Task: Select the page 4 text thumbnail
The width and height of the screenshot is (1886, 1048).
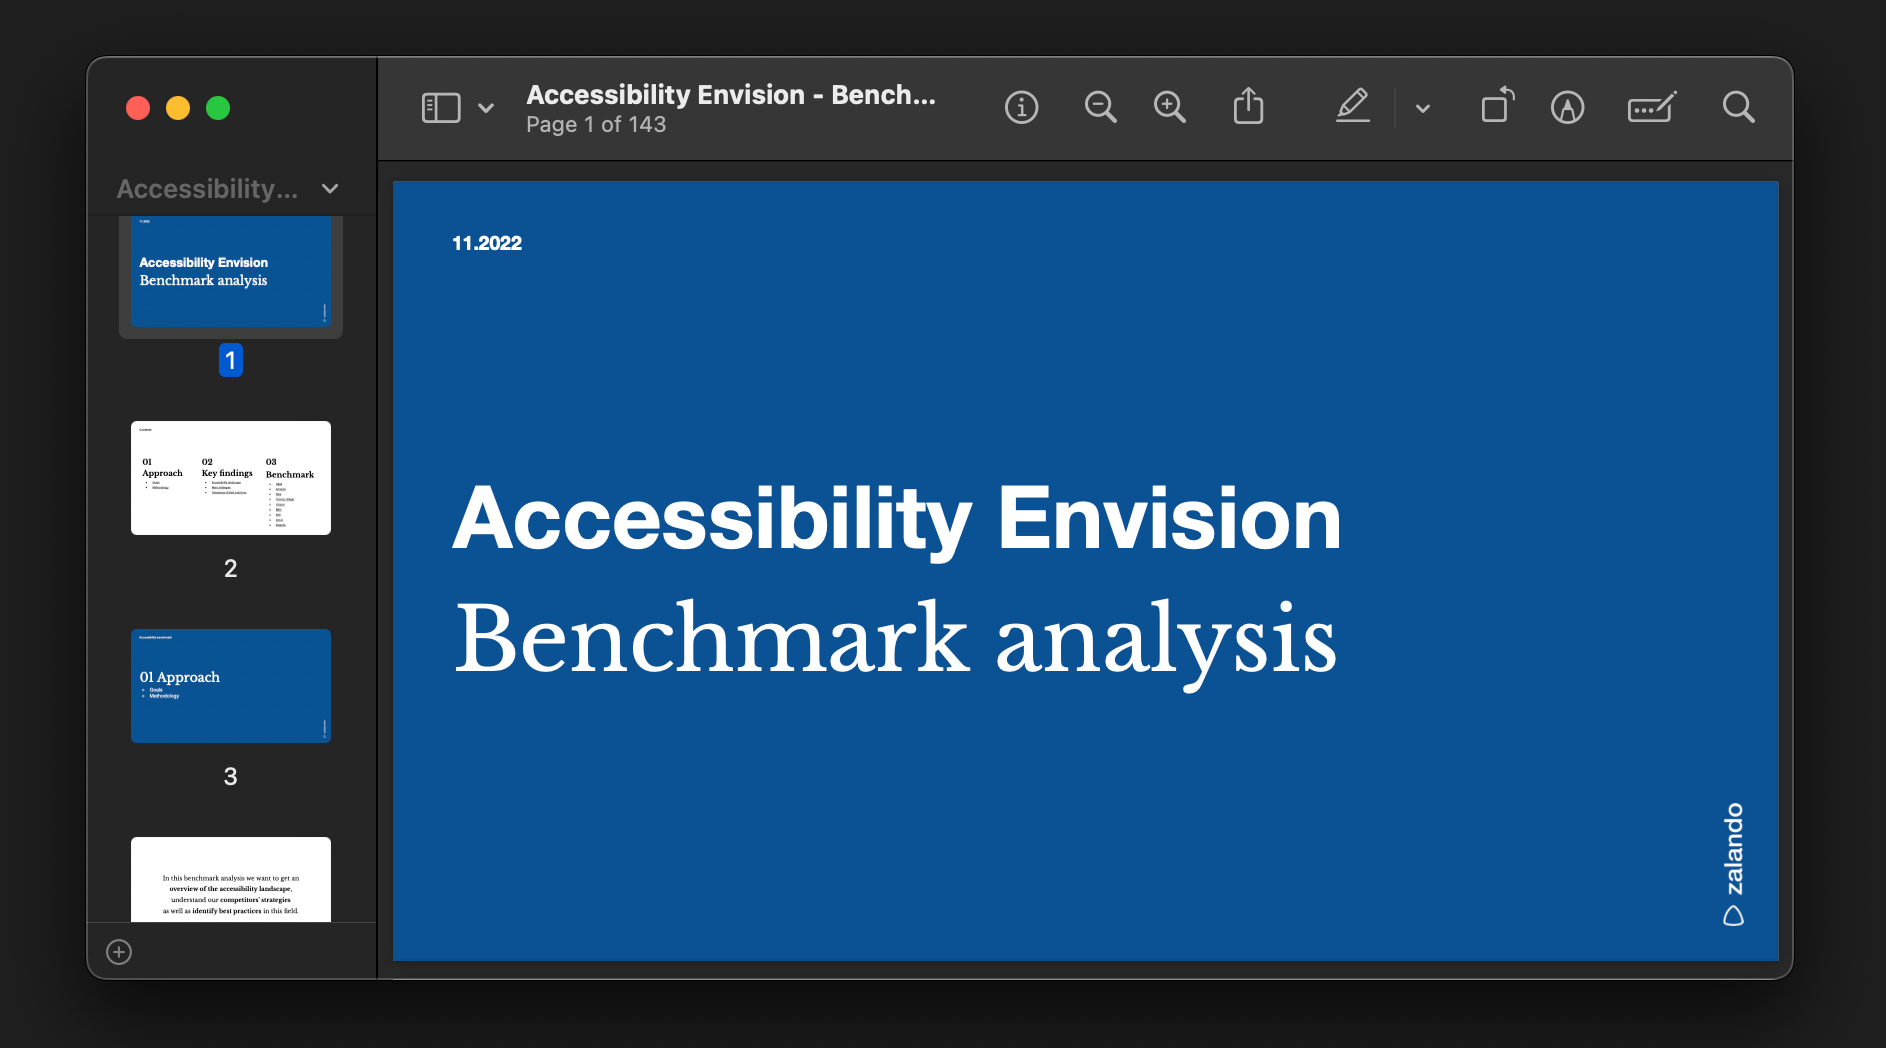Action: (231, 879)
